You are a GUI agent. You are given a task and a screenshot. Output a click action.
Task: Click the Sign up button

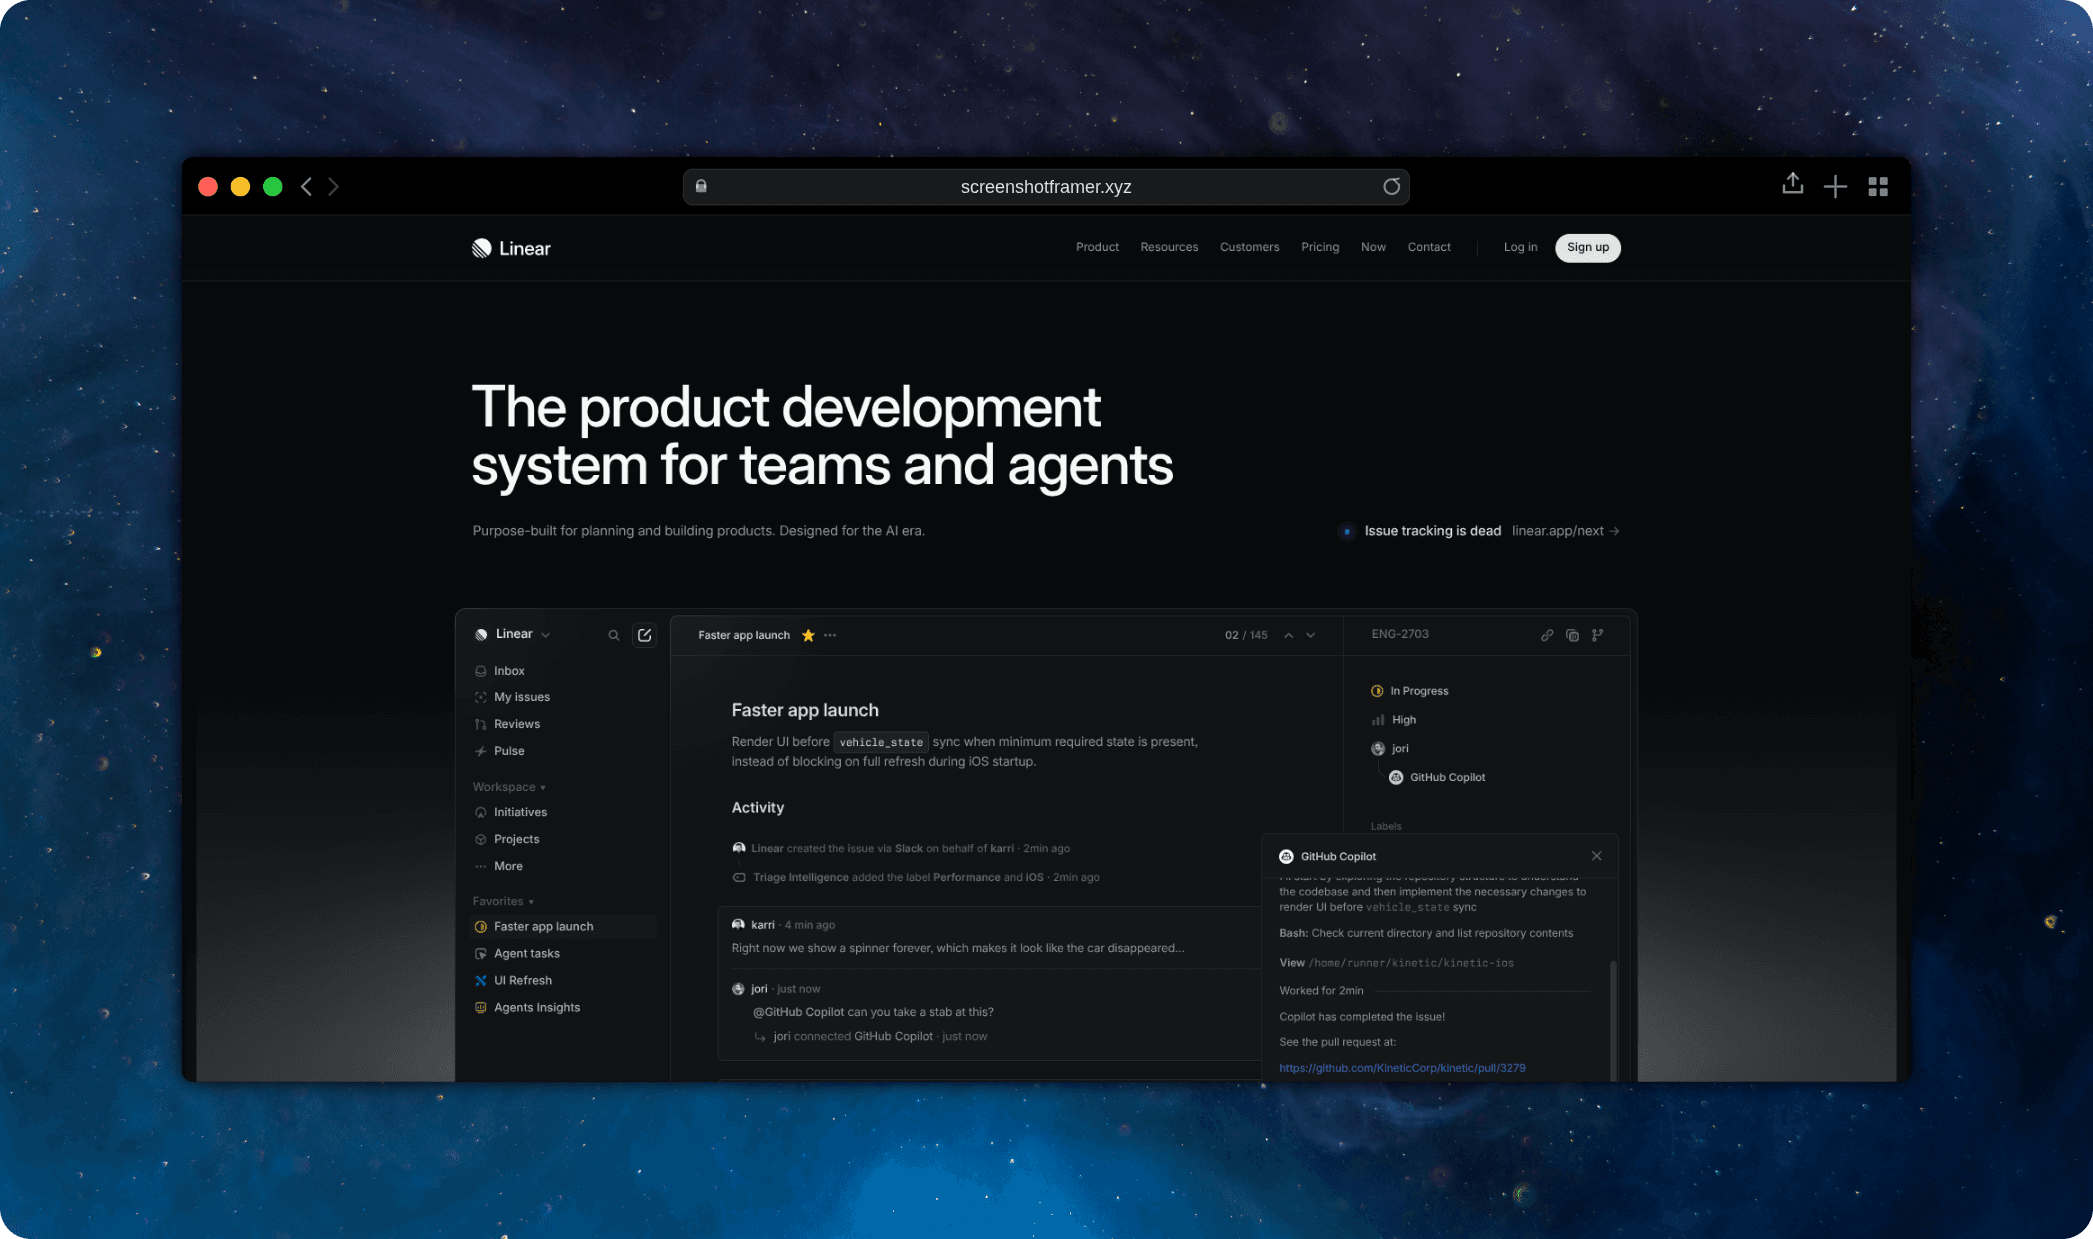1588,247
